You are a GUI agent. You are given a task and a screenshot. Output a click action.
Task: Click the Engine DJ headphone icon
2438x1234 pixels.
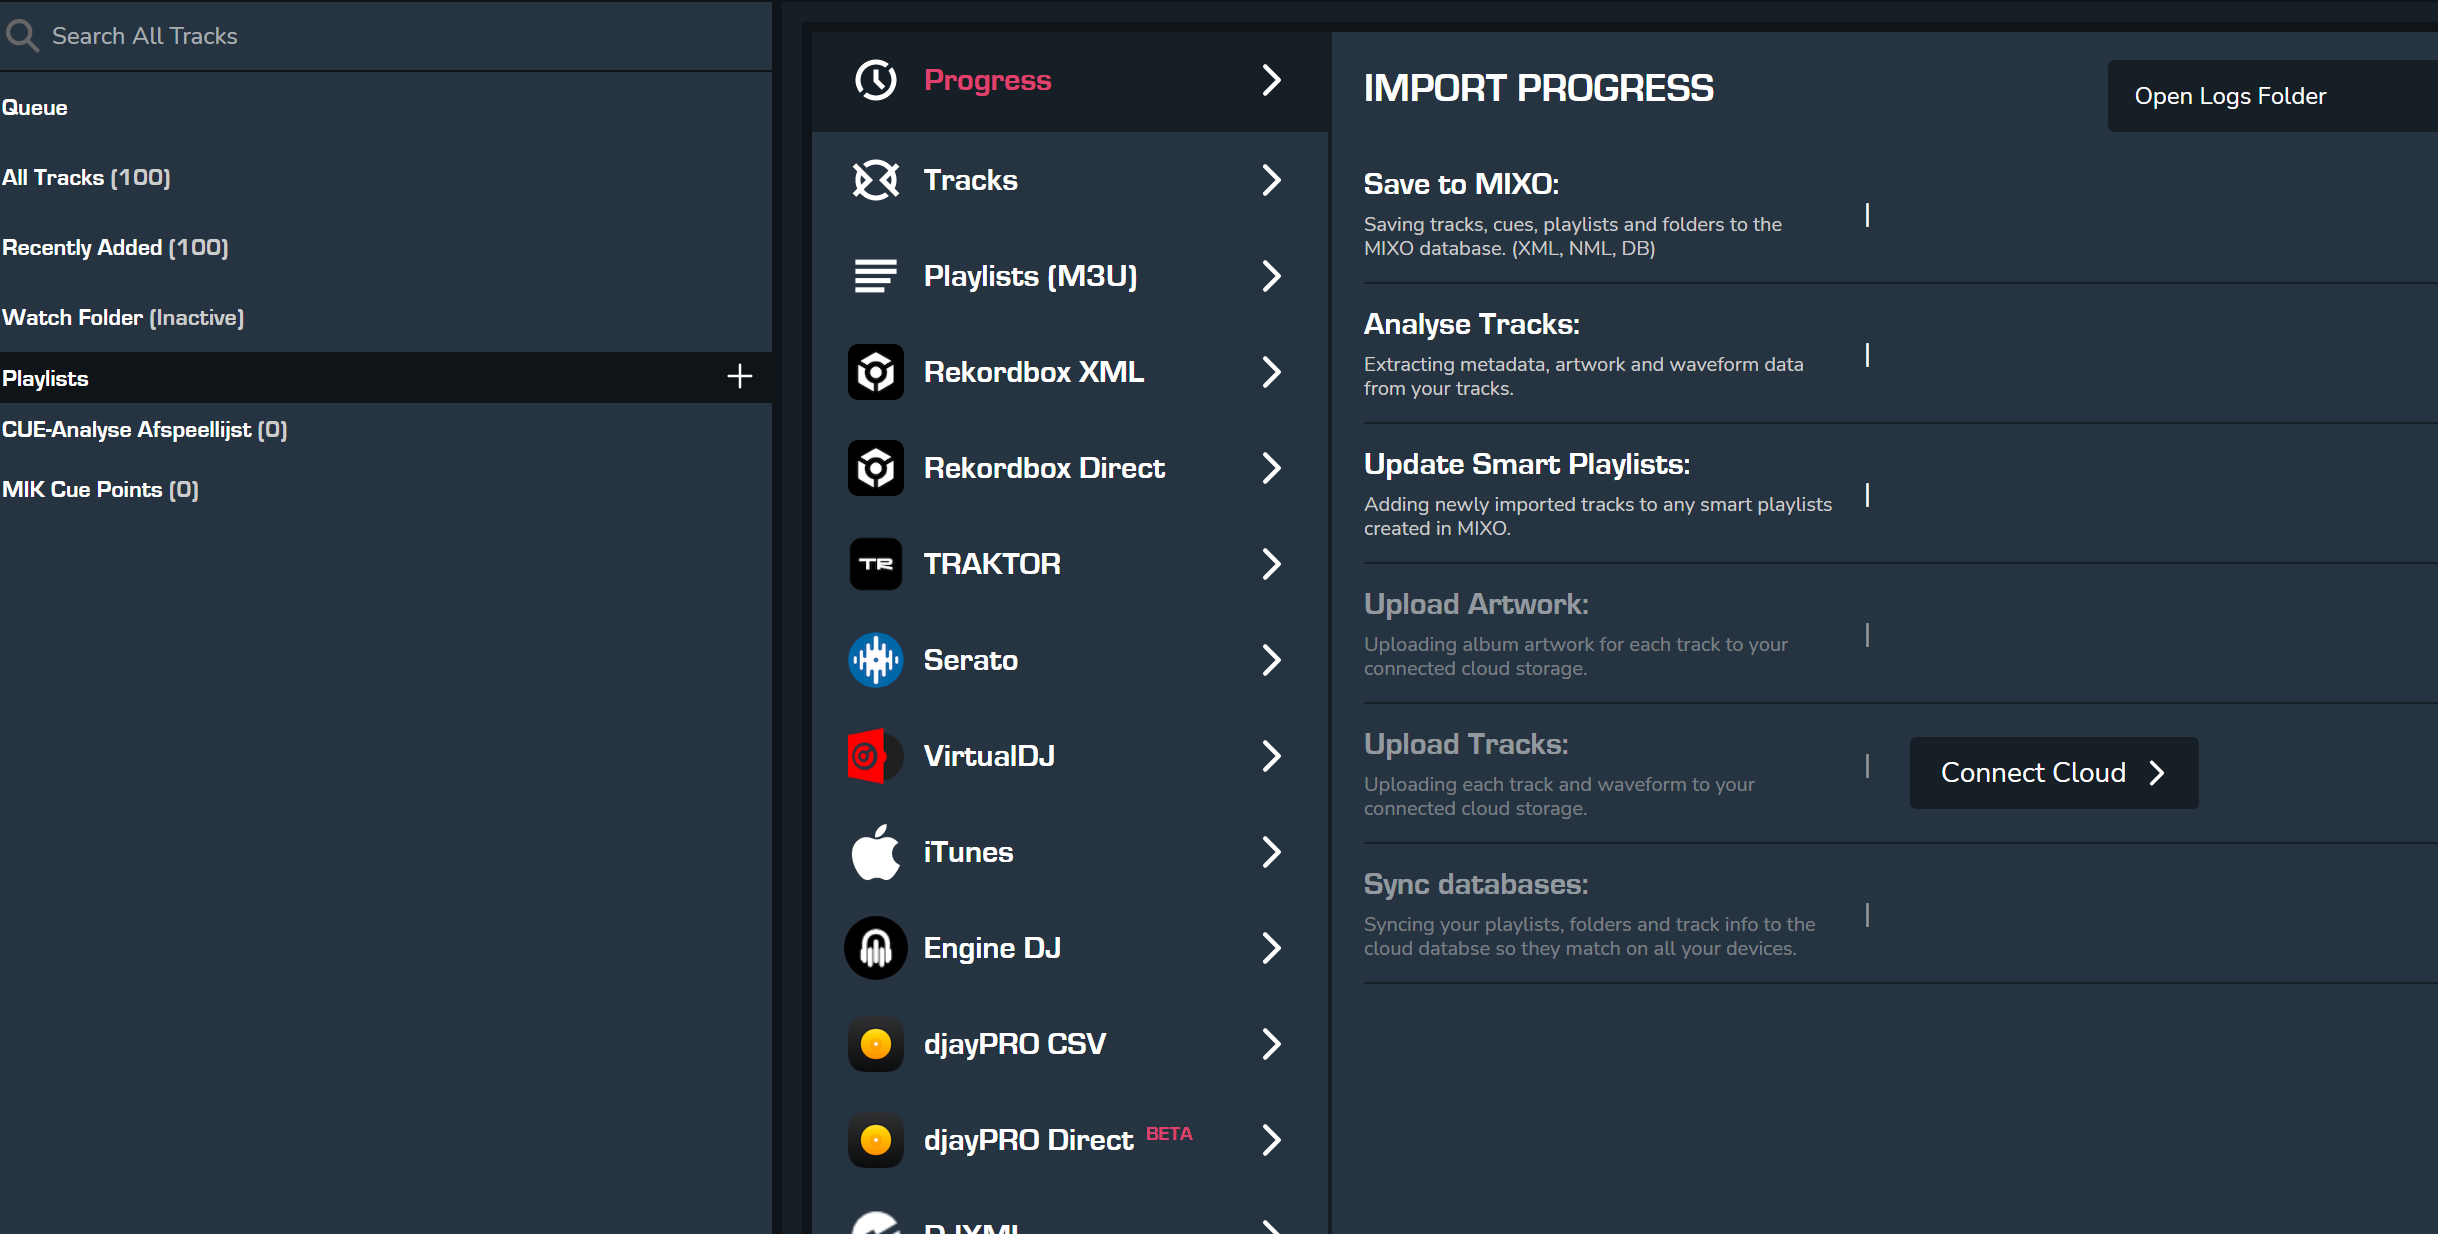pos(875,948)
